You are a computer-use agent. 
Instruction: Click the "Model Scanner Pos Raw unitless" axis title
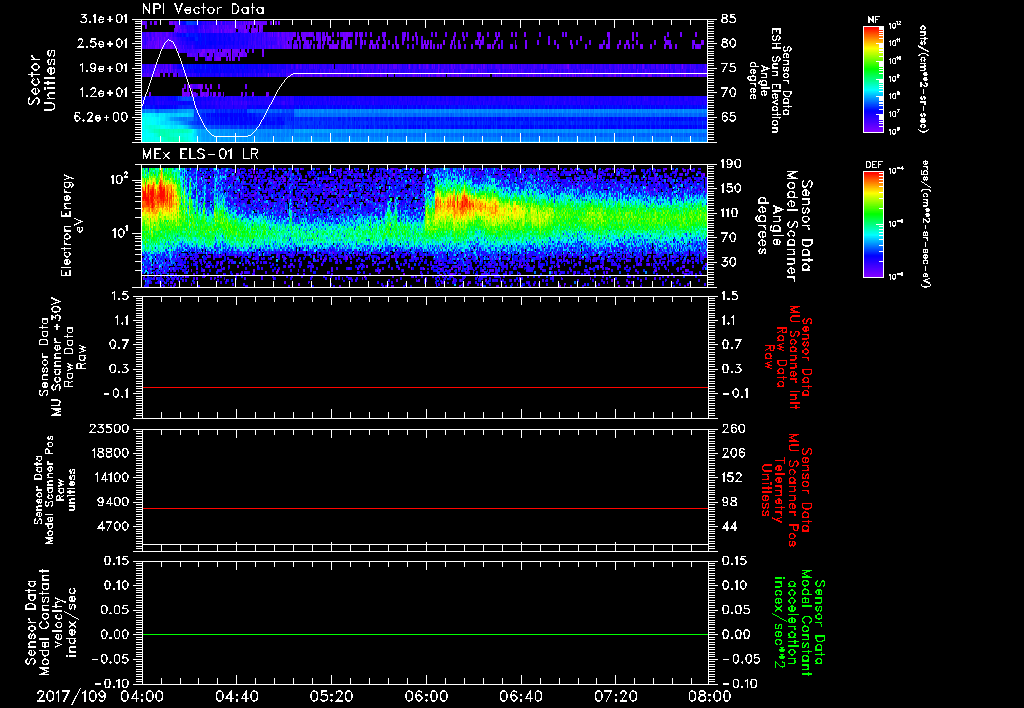(x=55, y=490)
